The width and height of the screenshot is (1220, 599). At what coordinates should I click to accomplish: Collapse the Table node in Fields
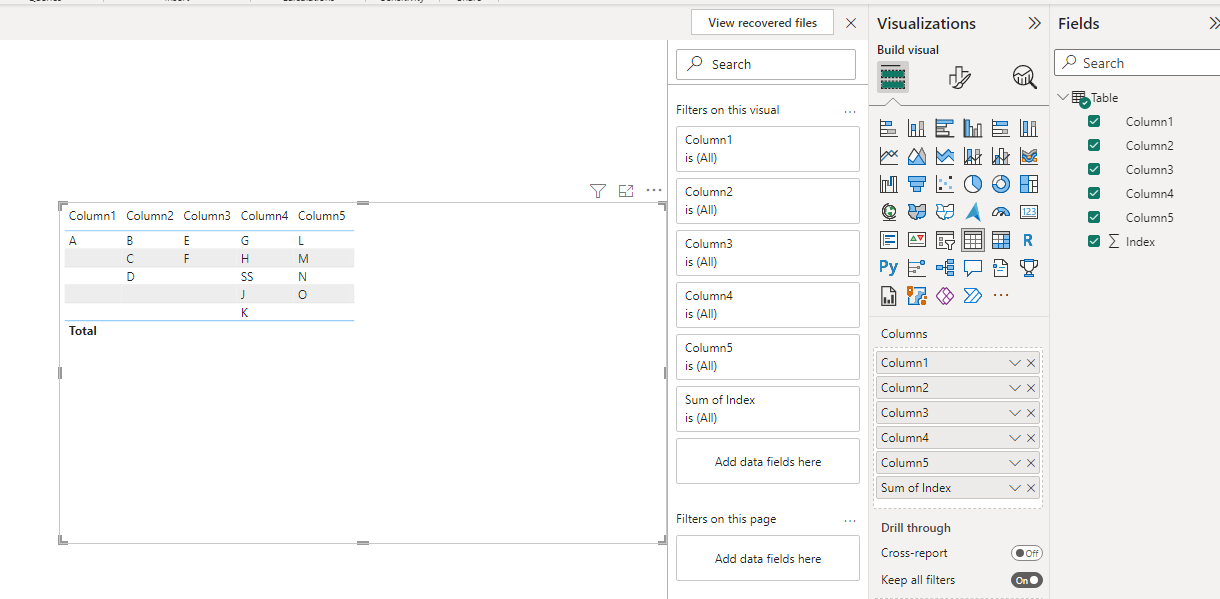coord(1063,97)
